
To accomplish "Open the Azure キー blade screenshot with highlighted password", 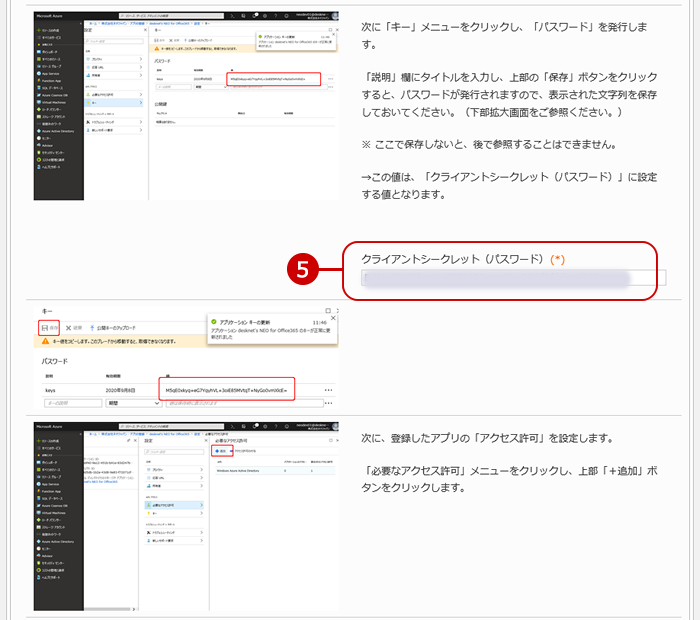I will (186, 106).
